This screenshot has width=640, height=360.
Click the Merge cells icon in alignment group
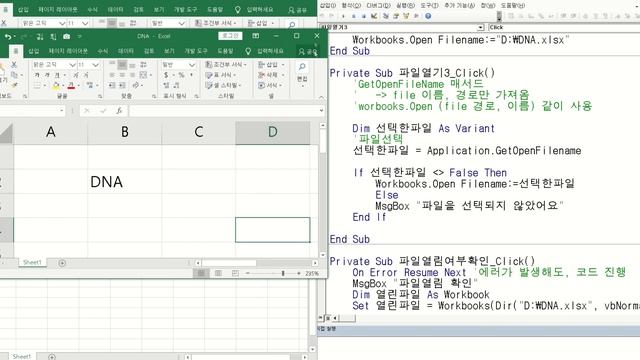tap(143, 75)
